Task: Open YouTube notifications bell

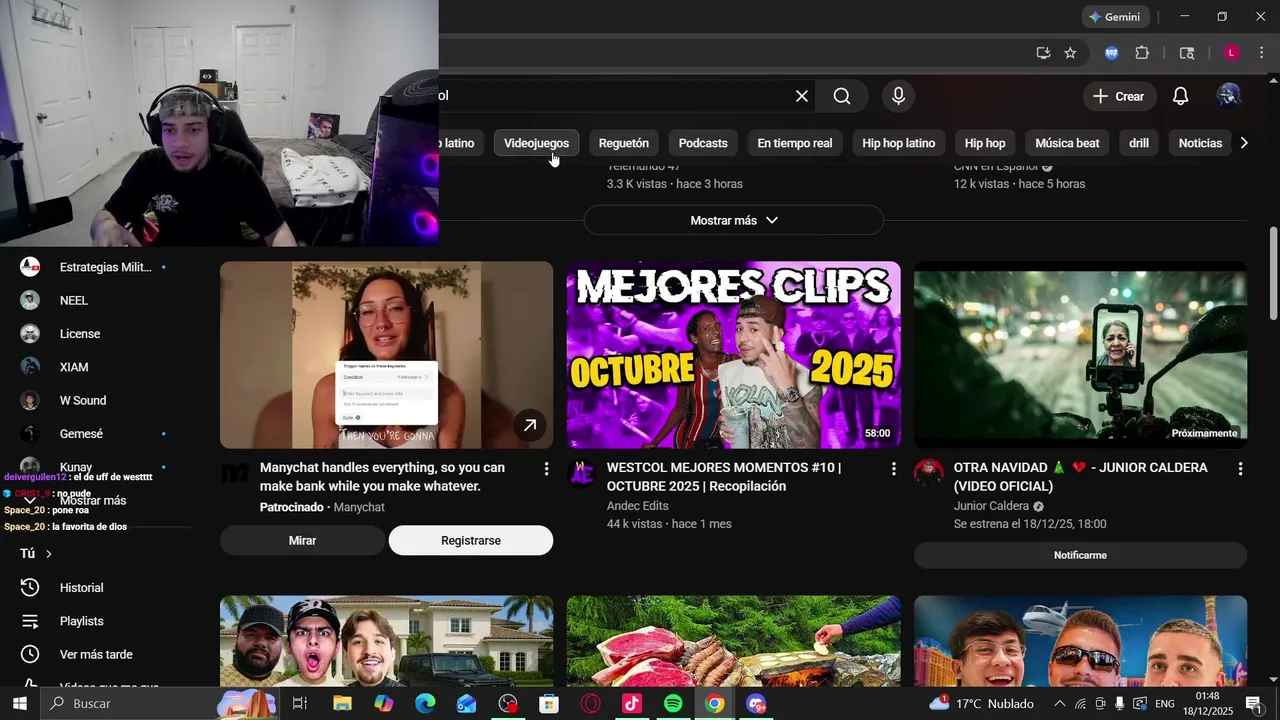Action: (1180, 96)
